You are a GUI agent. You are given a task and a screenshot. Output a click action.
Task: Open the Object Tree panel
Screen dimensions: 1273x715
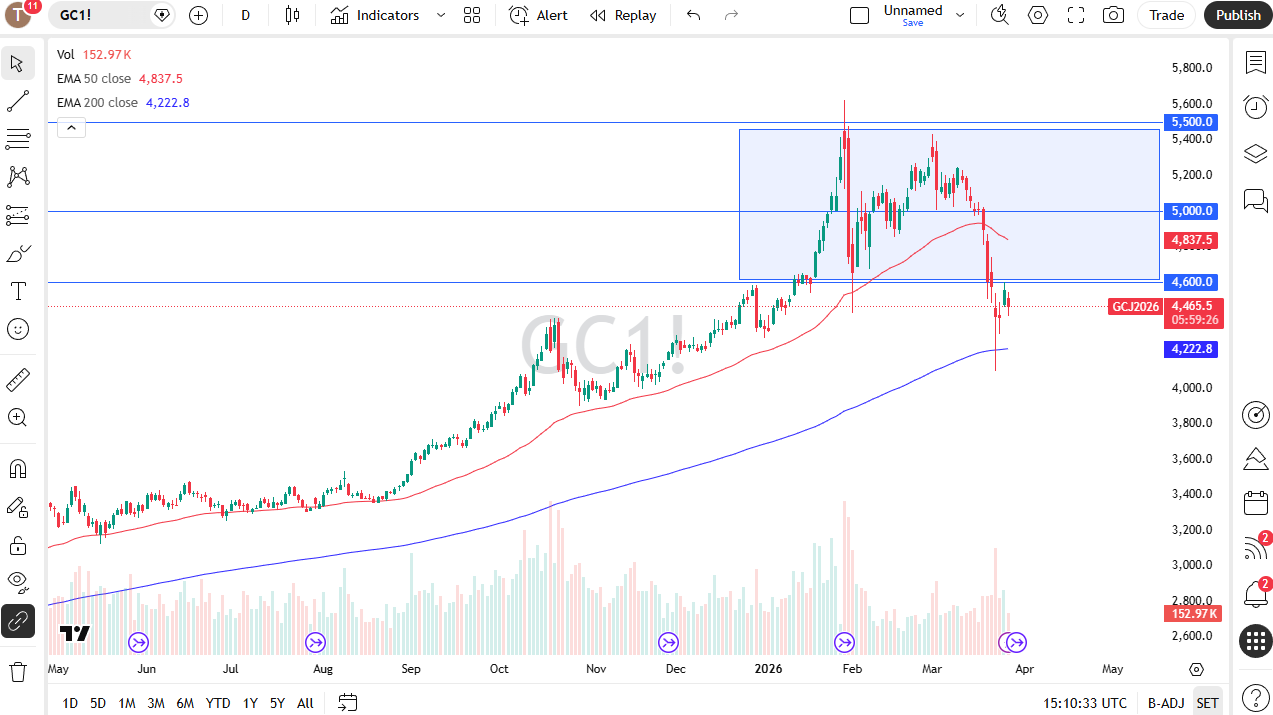pyautogui.click(x=1255, y=154)
